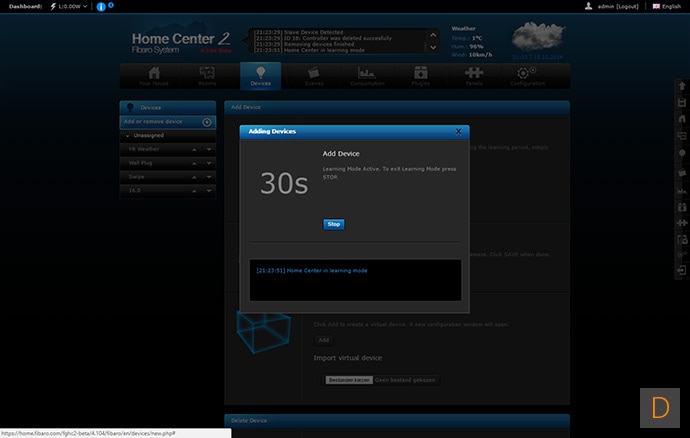Click the rooms icon in right sidebar
The image size is (690, 438).
(682, 136)
